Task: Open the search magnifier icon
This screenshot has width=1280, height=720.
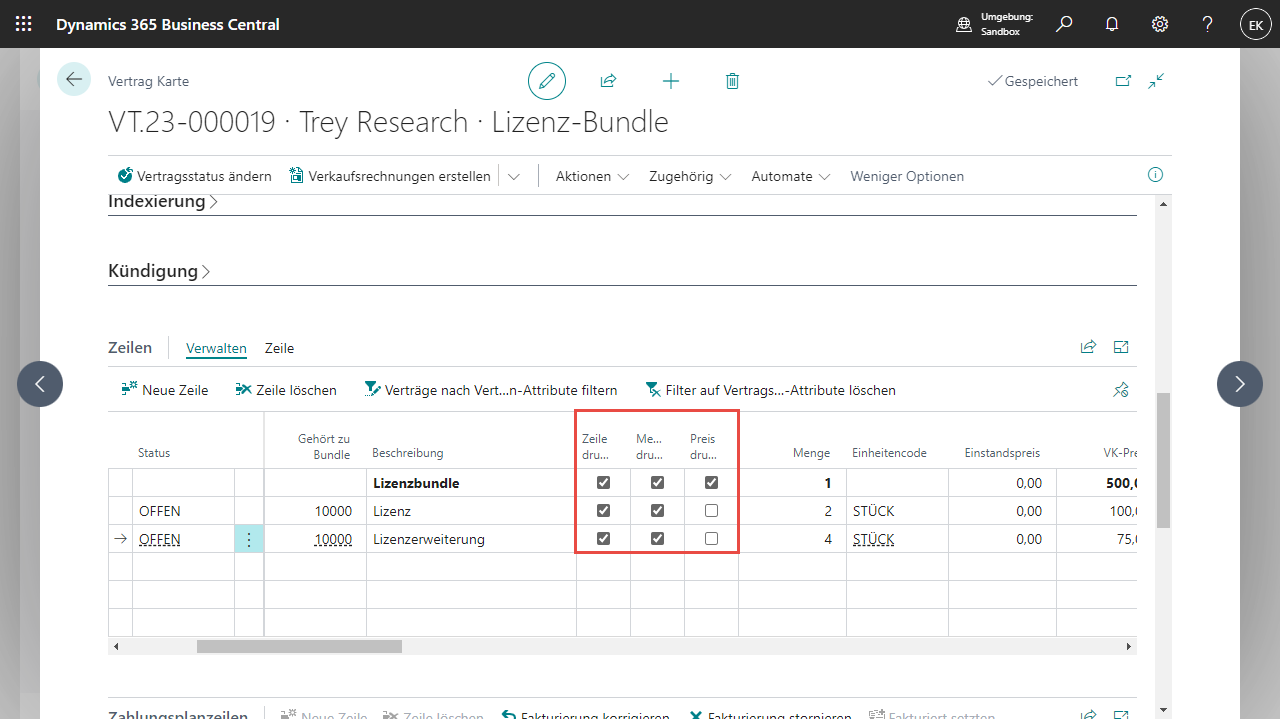Action: (x=1064, y=24)
